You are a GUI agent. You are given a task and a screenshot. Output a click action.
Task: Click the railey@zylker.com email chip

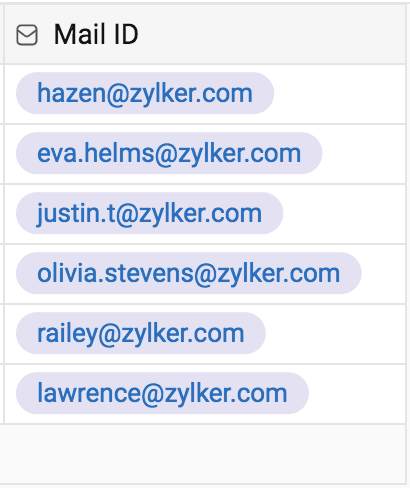(141, 333)
